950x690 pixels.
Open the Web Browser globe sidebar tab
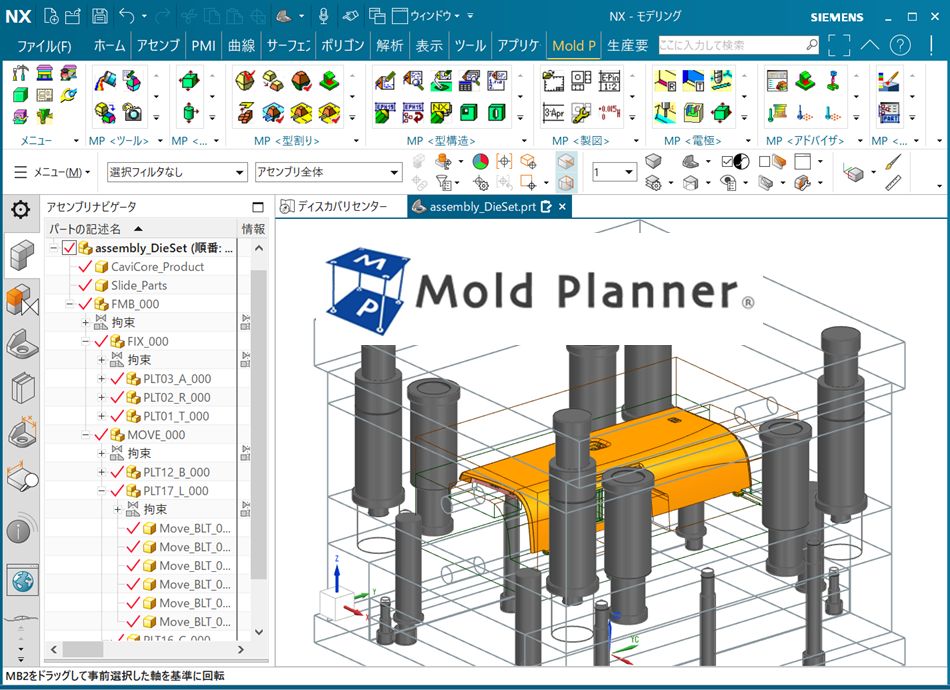click(x=22, y=578)
